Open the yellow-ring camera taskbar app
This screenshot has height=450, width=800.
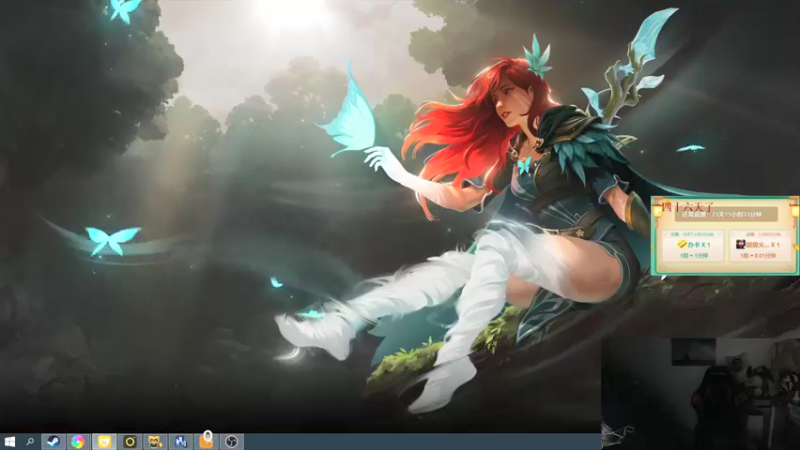pyautogui.click(x=130, y=441)
